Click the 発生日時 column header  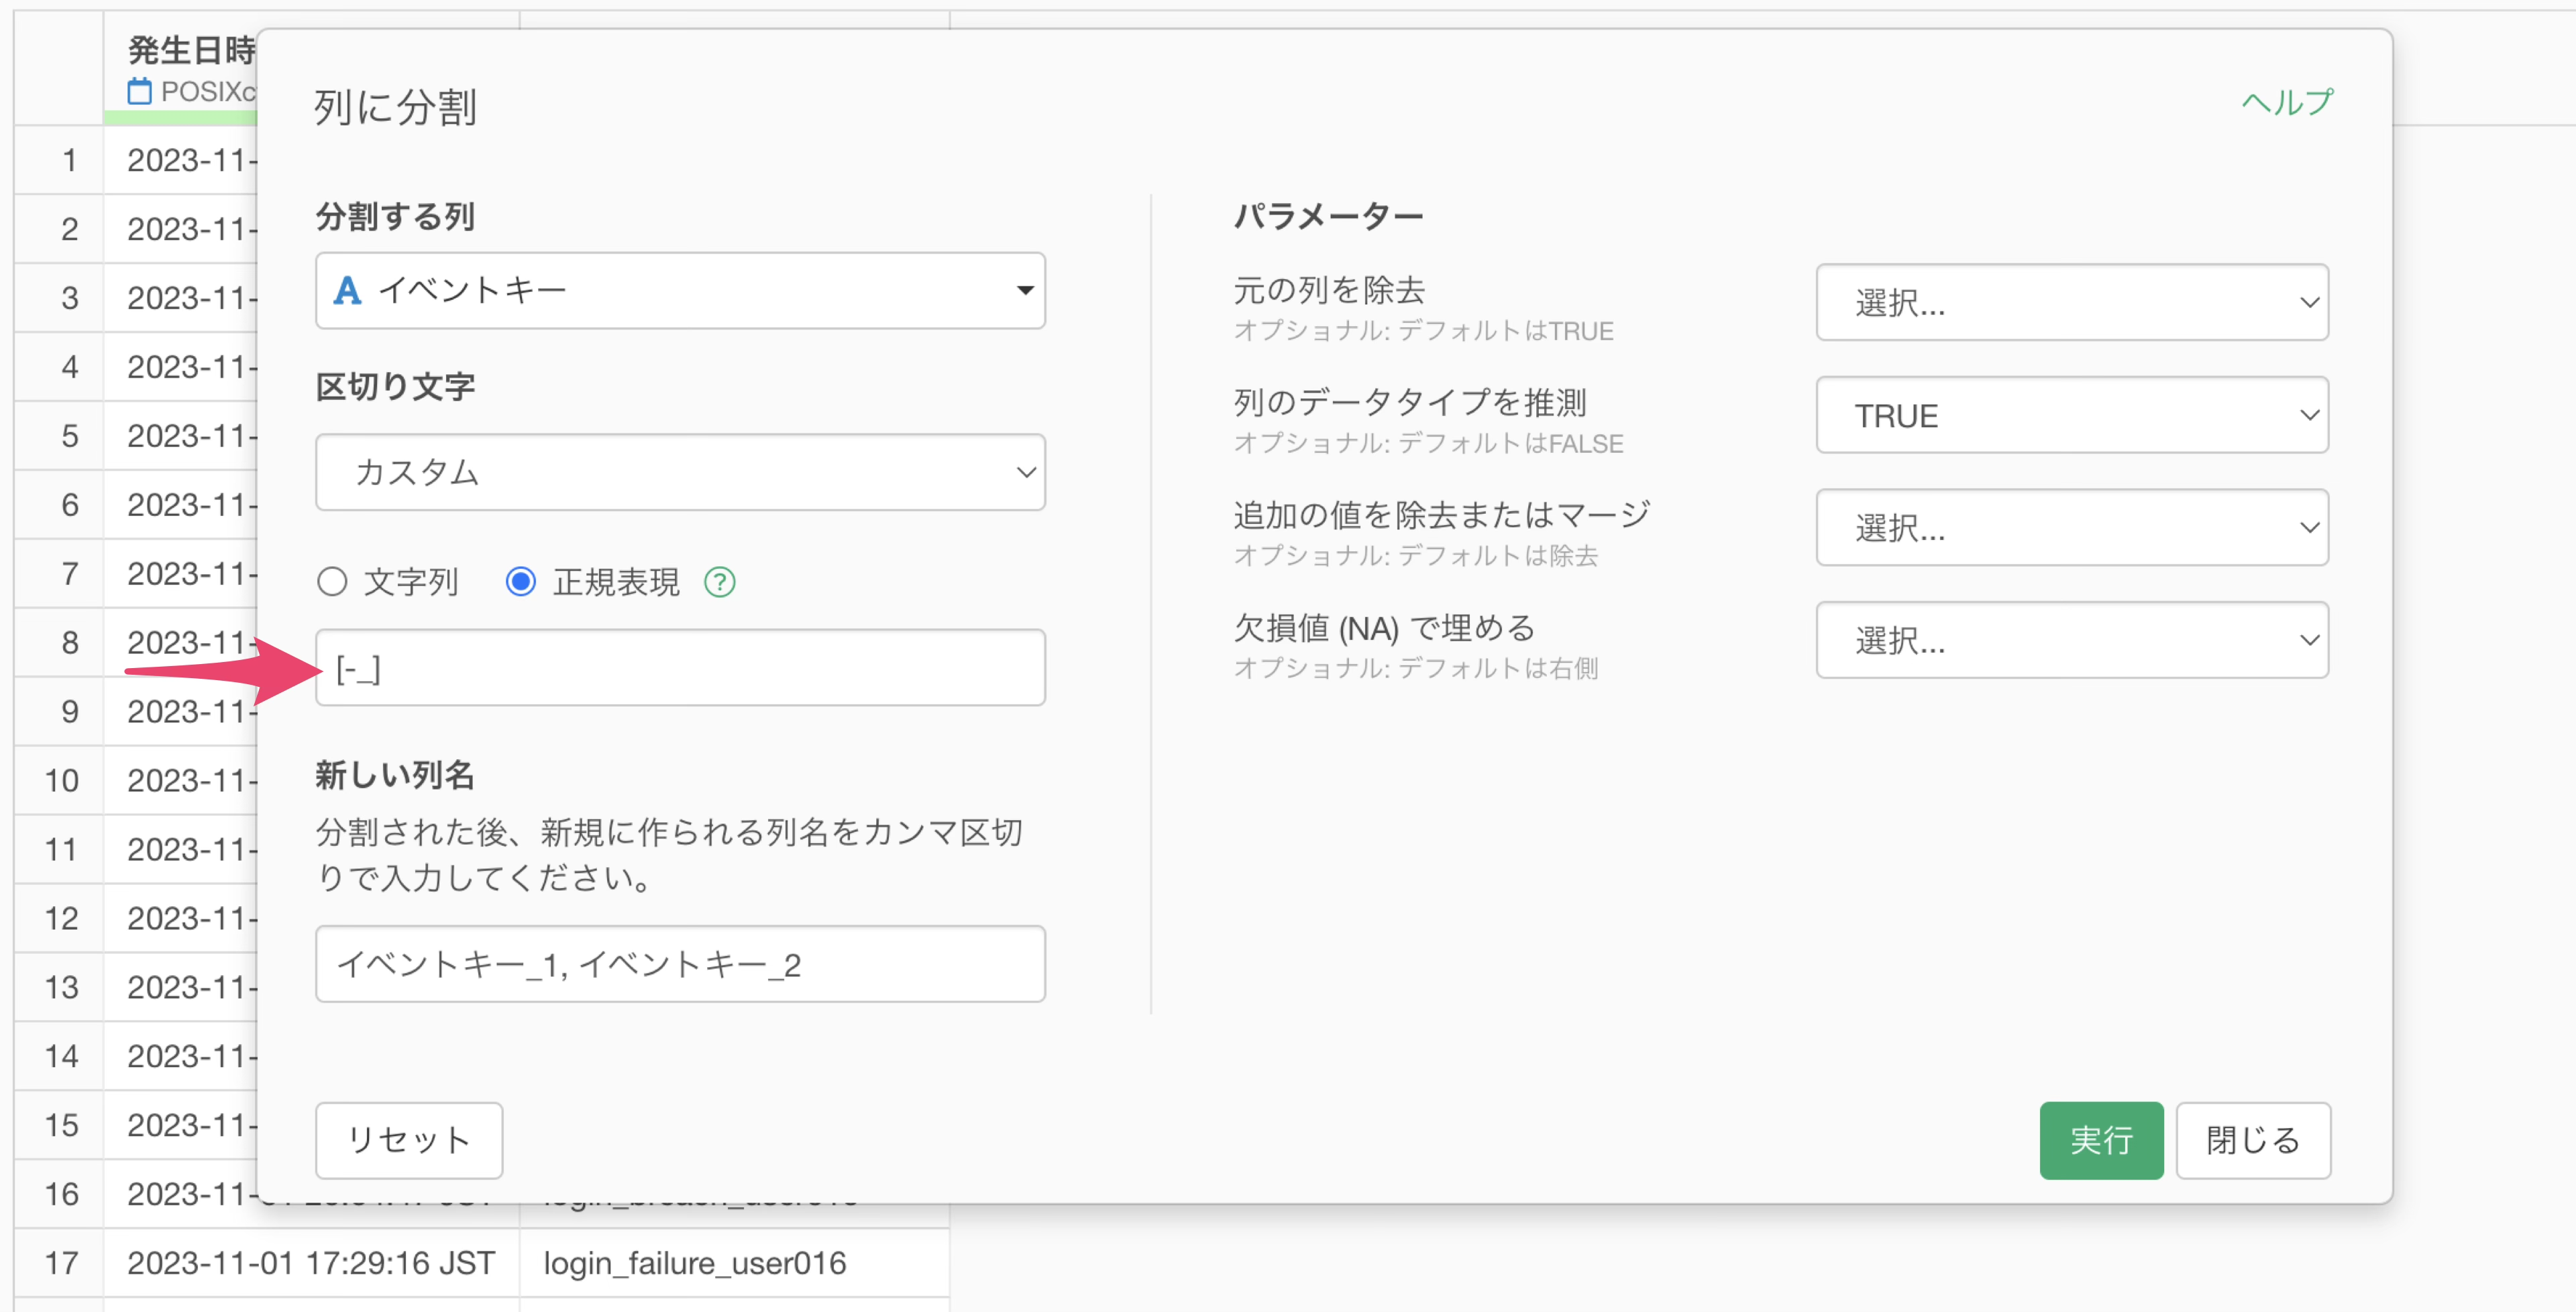[190, 50]
